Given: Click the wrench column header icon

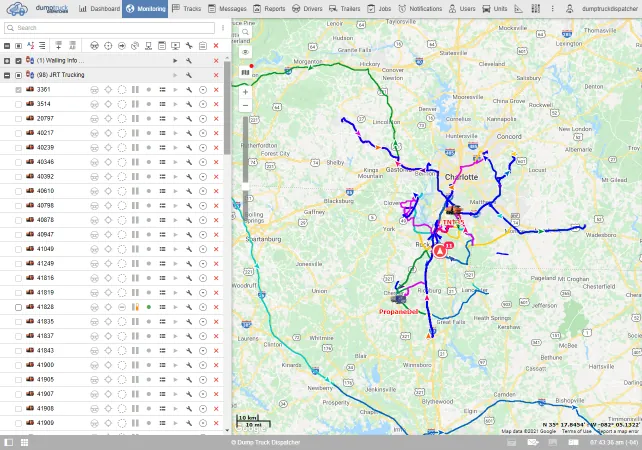Looking at the screenshot, I should tap(189, 46).
